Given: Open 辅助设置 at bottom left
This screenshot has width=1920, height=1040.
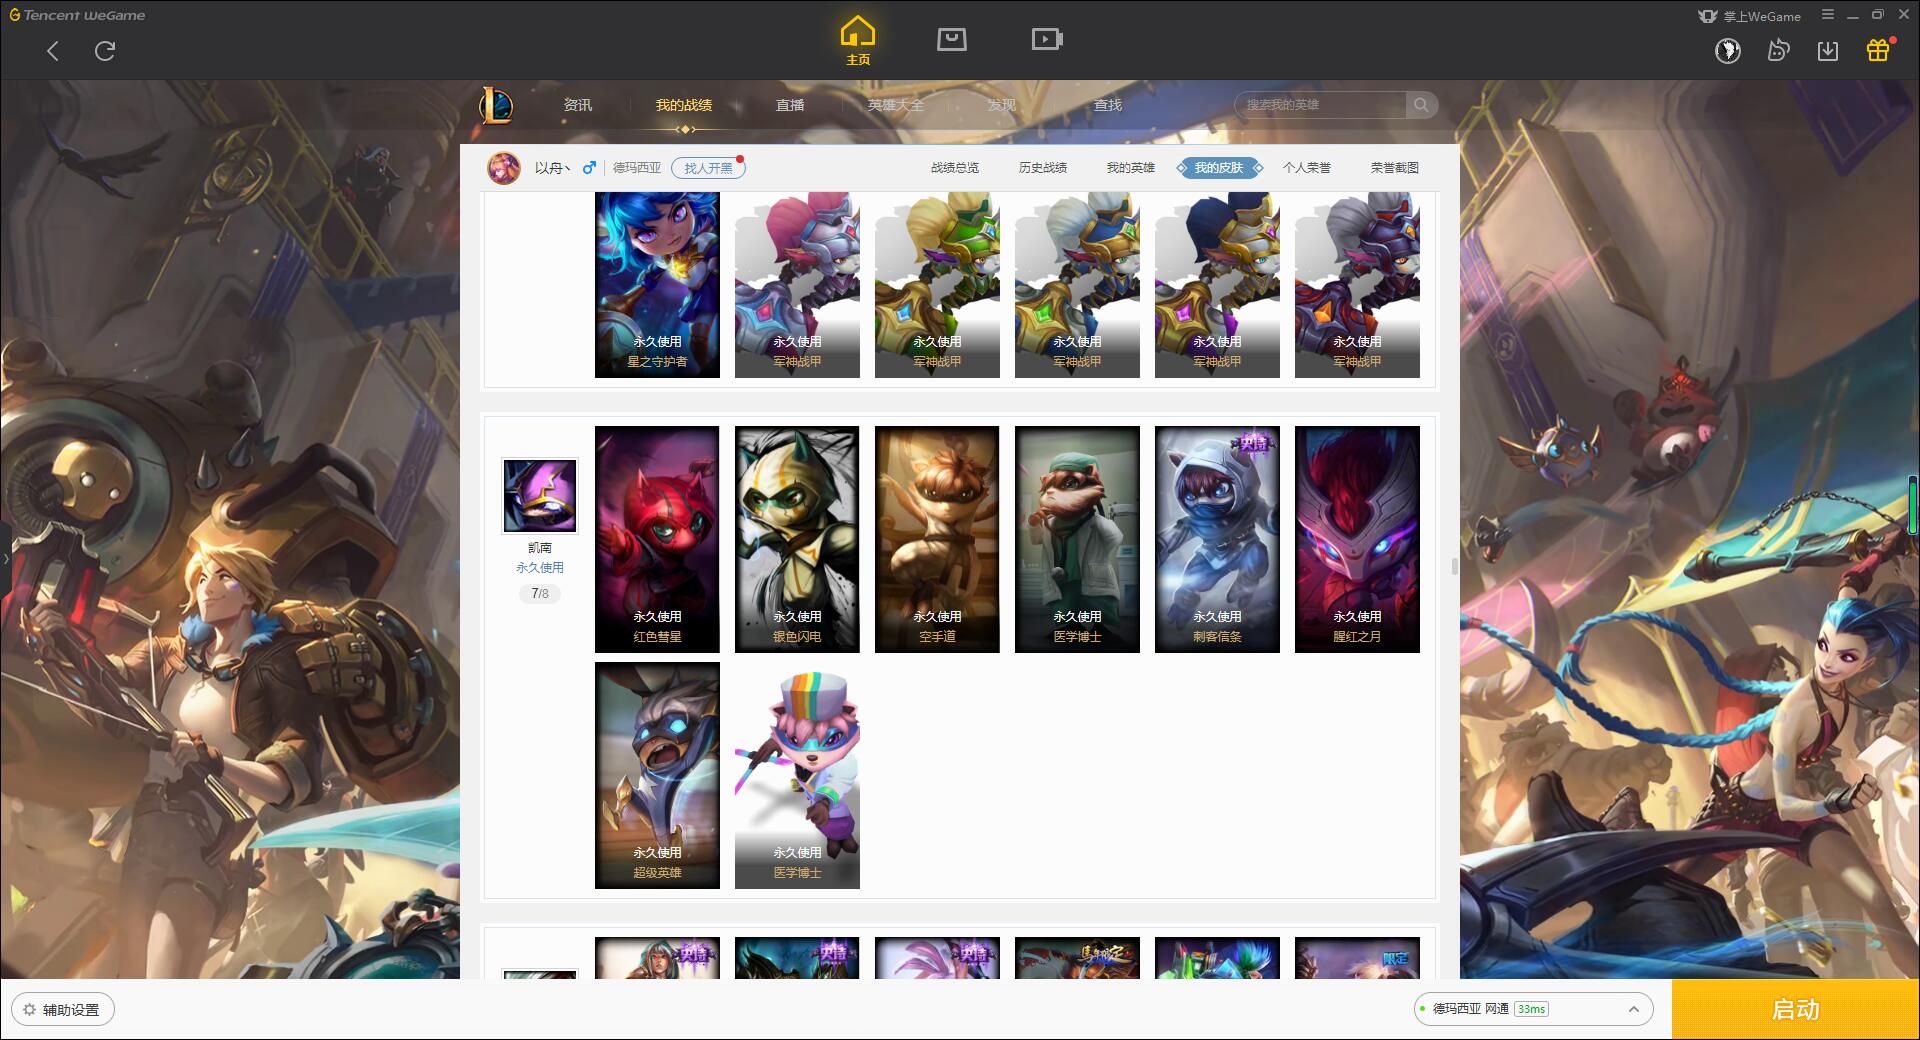Looking at the screenshot, I should coord(63,1010).
